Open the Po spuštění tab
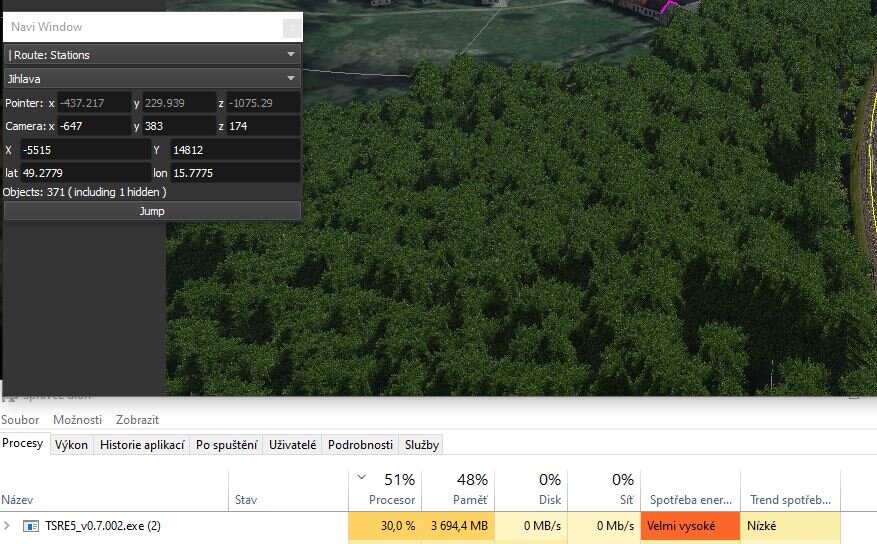This screenshot has width=877, height=544. (227, 445)
